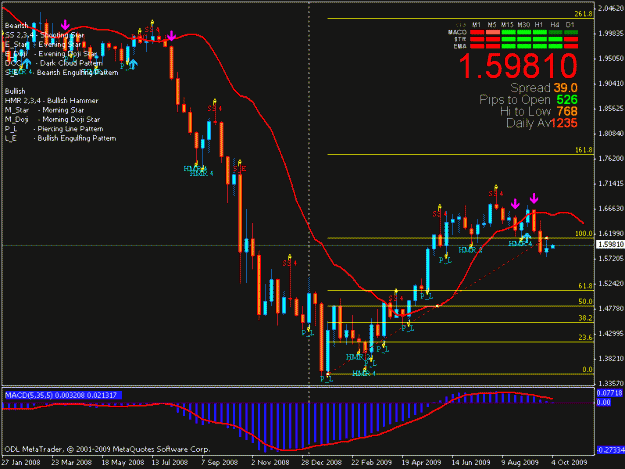Click the MACD(5,35,5) indicator label
This screenshot has width=625, height=469.
[x=63, y=395]
